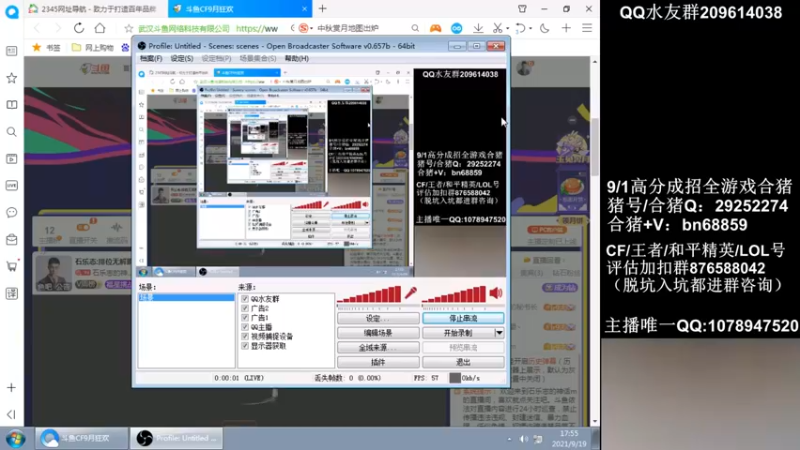Screen dimensions: 800x450
Task: Select the highlighted 场景 entry in the scenes list
Action: click(x=186, y=297)
